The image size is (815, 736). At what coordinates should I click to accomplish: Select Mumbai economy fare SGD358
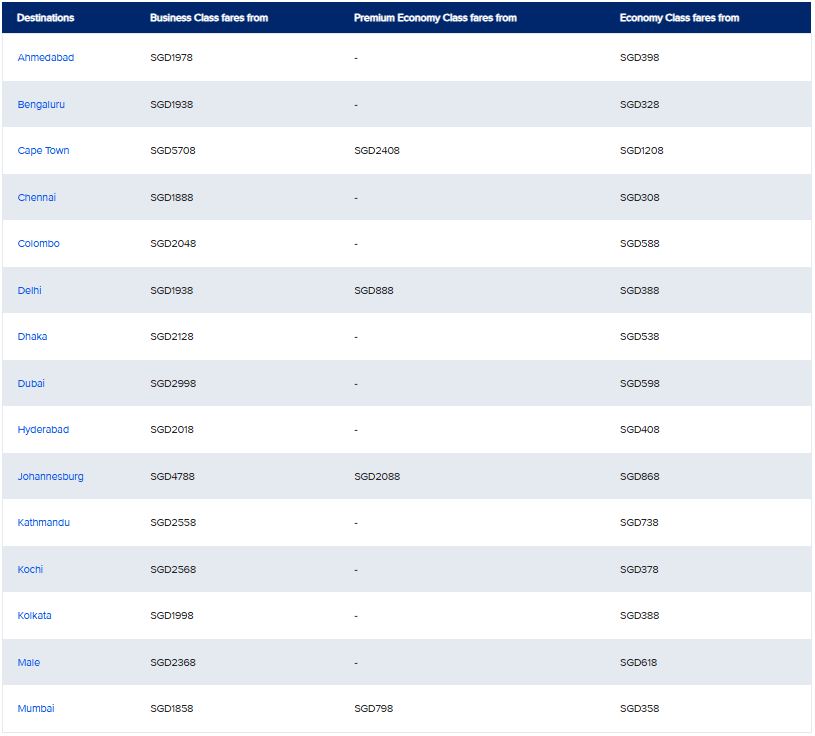639,709
